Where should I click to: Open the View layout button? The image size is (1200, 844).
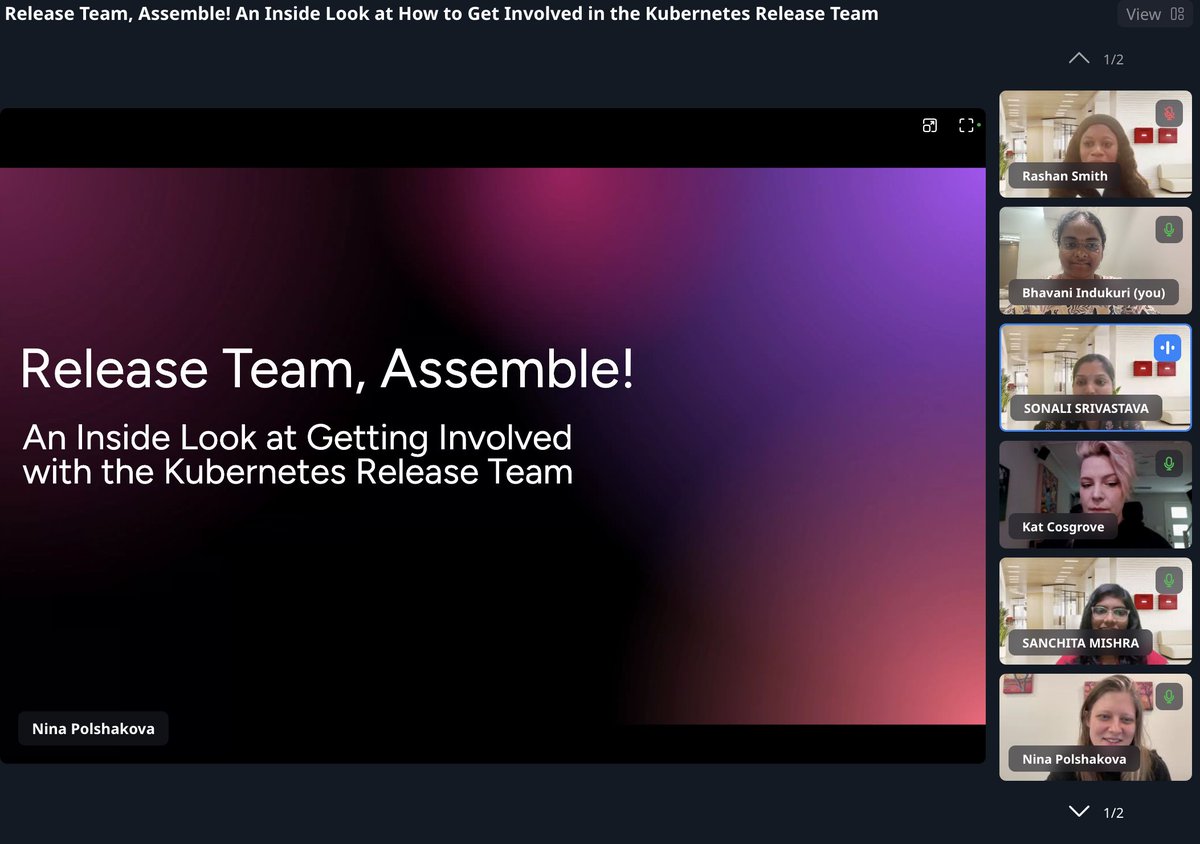coord(1155,14)
